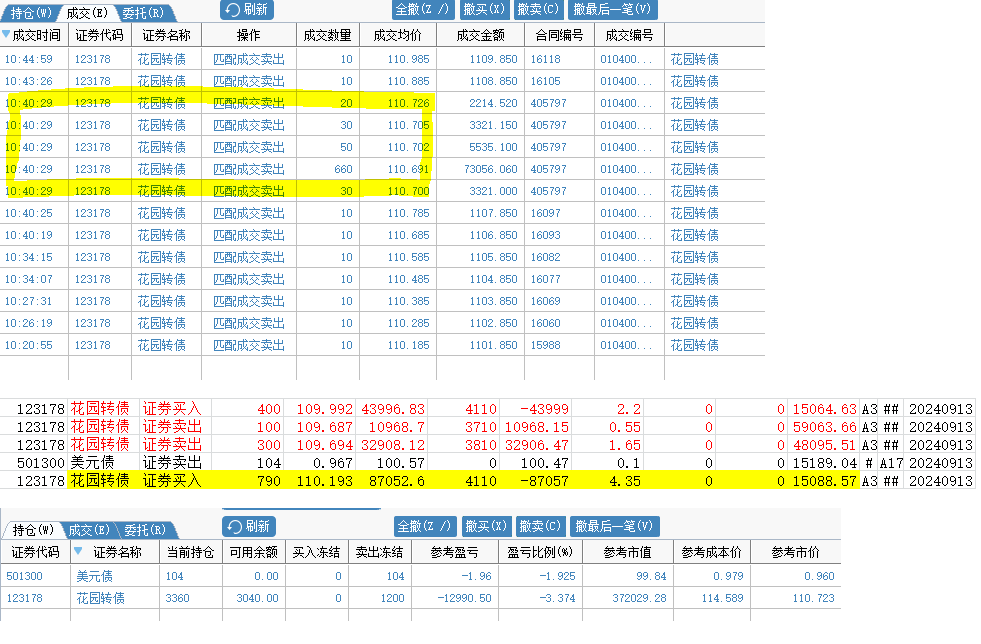Click the 卖出冻结 column header
The width and height of the screenshot is (981, 644).
pyautogui.click(x=380, y=552)
